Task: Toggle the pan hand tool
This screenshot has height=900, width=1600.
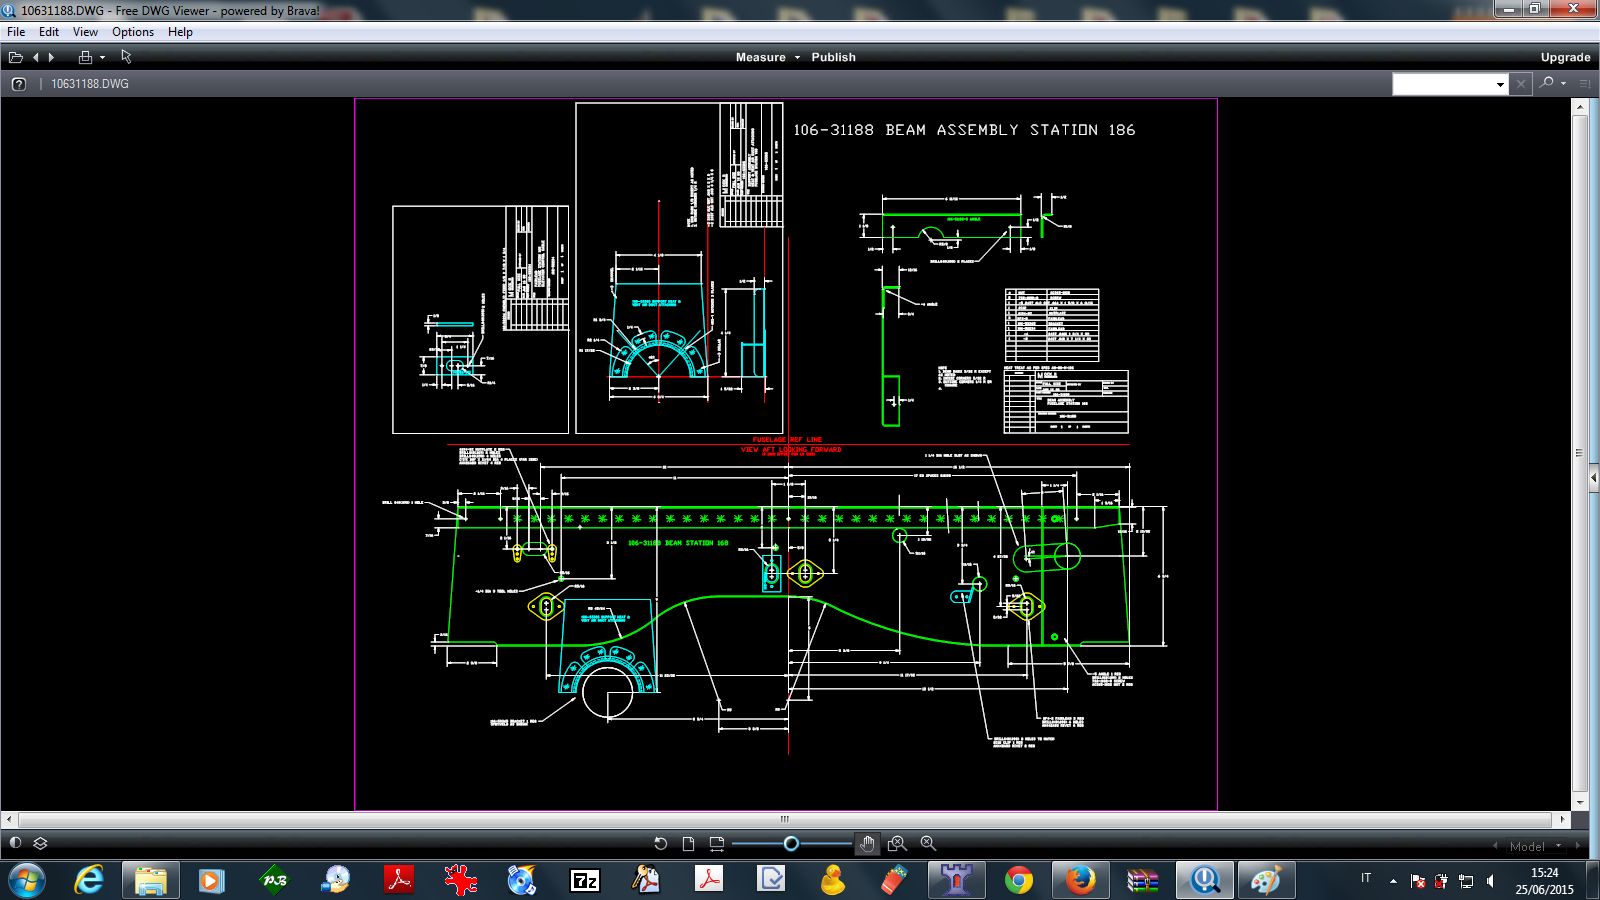Action: pos(867,843)
